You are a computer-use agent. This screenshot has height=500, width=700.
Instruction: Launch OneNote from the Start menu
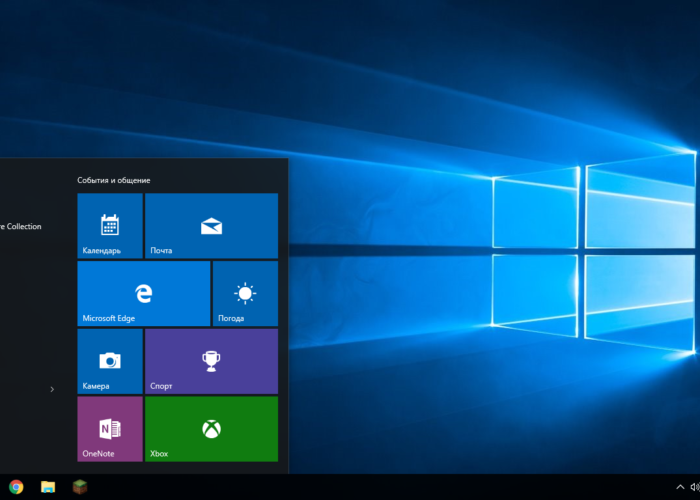coord(110,429)
